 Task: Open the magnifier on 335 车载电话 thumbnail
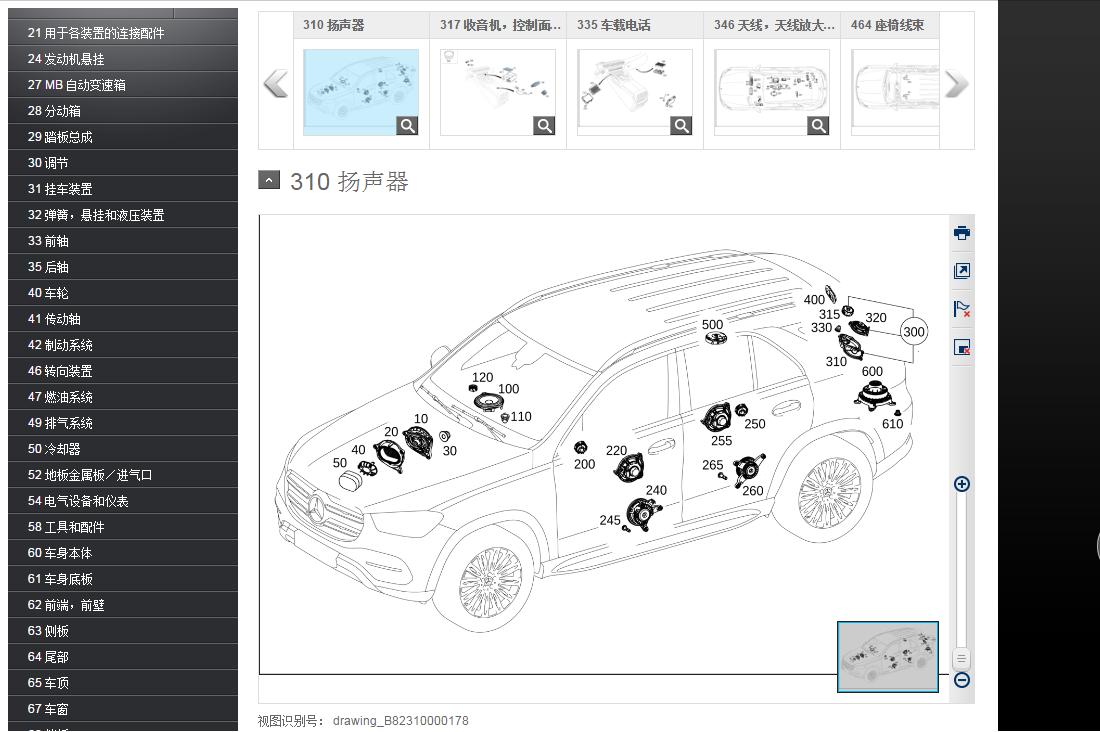click(681, 125)
